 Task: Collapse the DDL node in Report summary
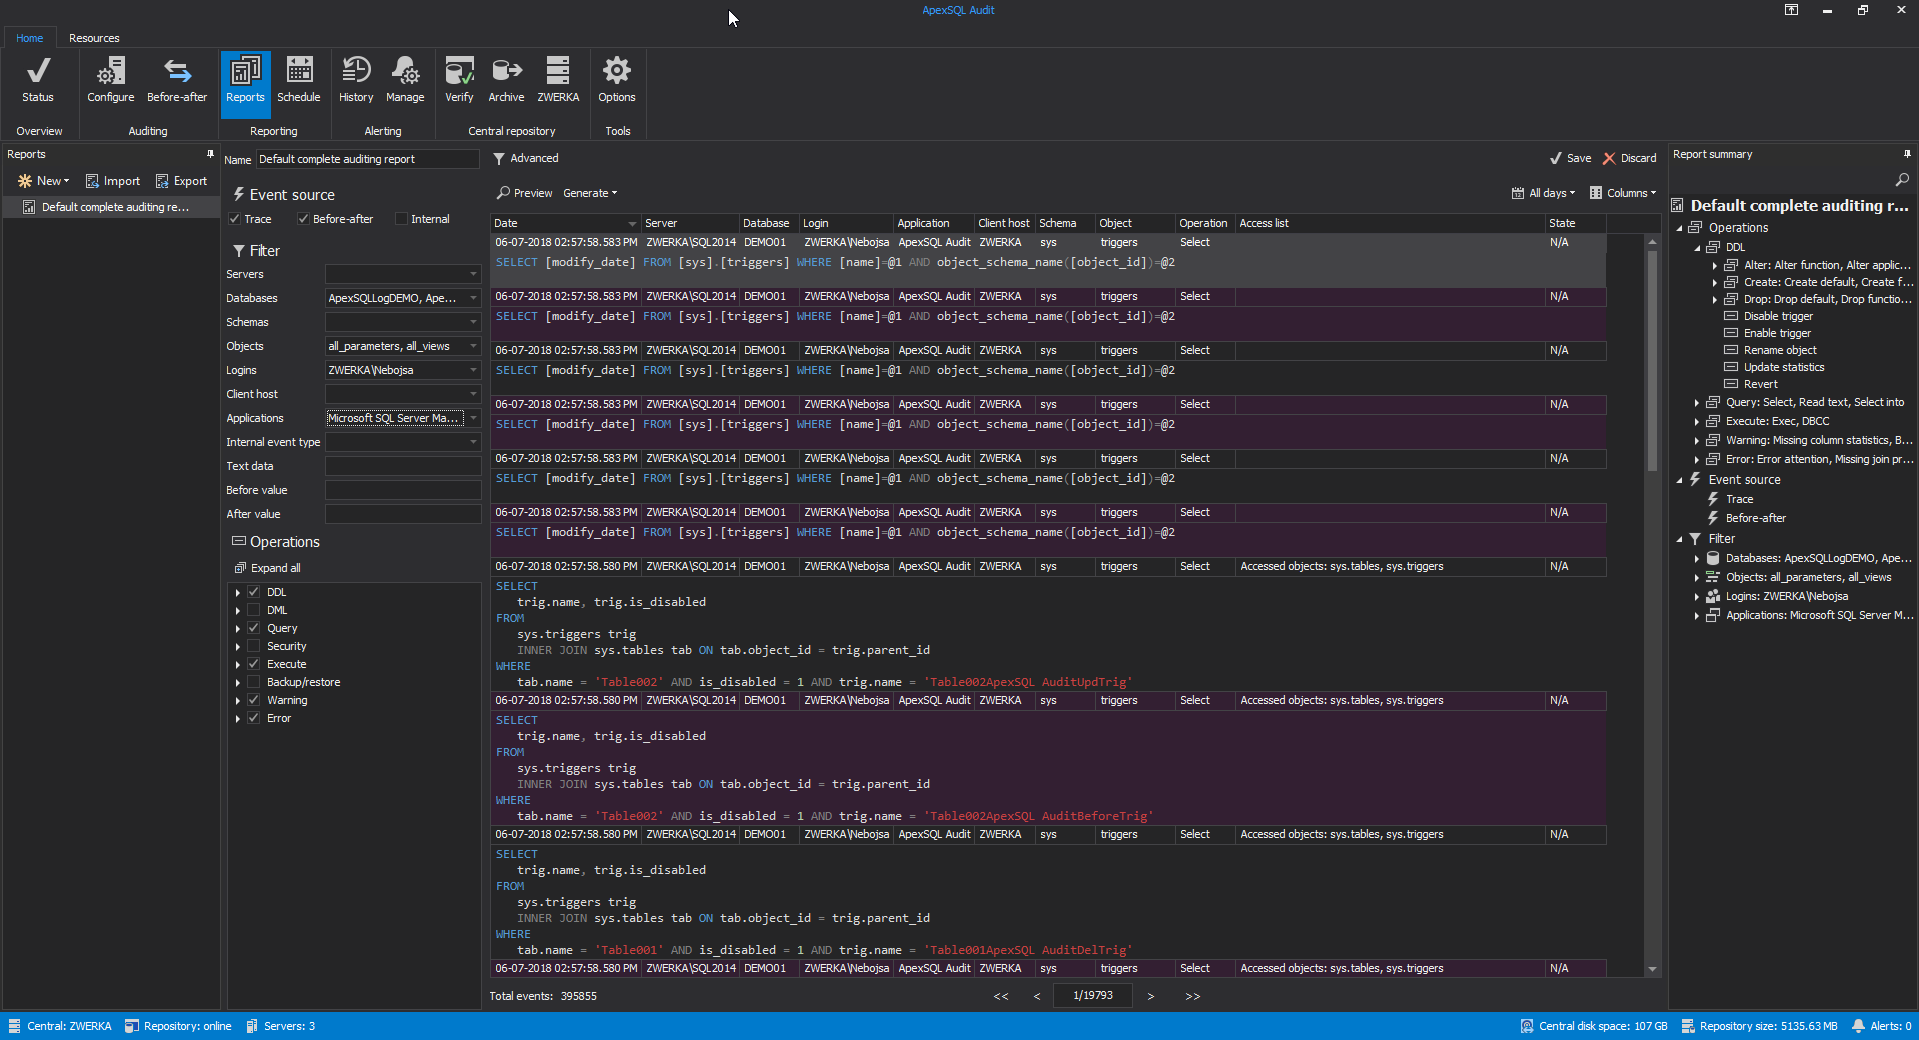[1697, 247]
